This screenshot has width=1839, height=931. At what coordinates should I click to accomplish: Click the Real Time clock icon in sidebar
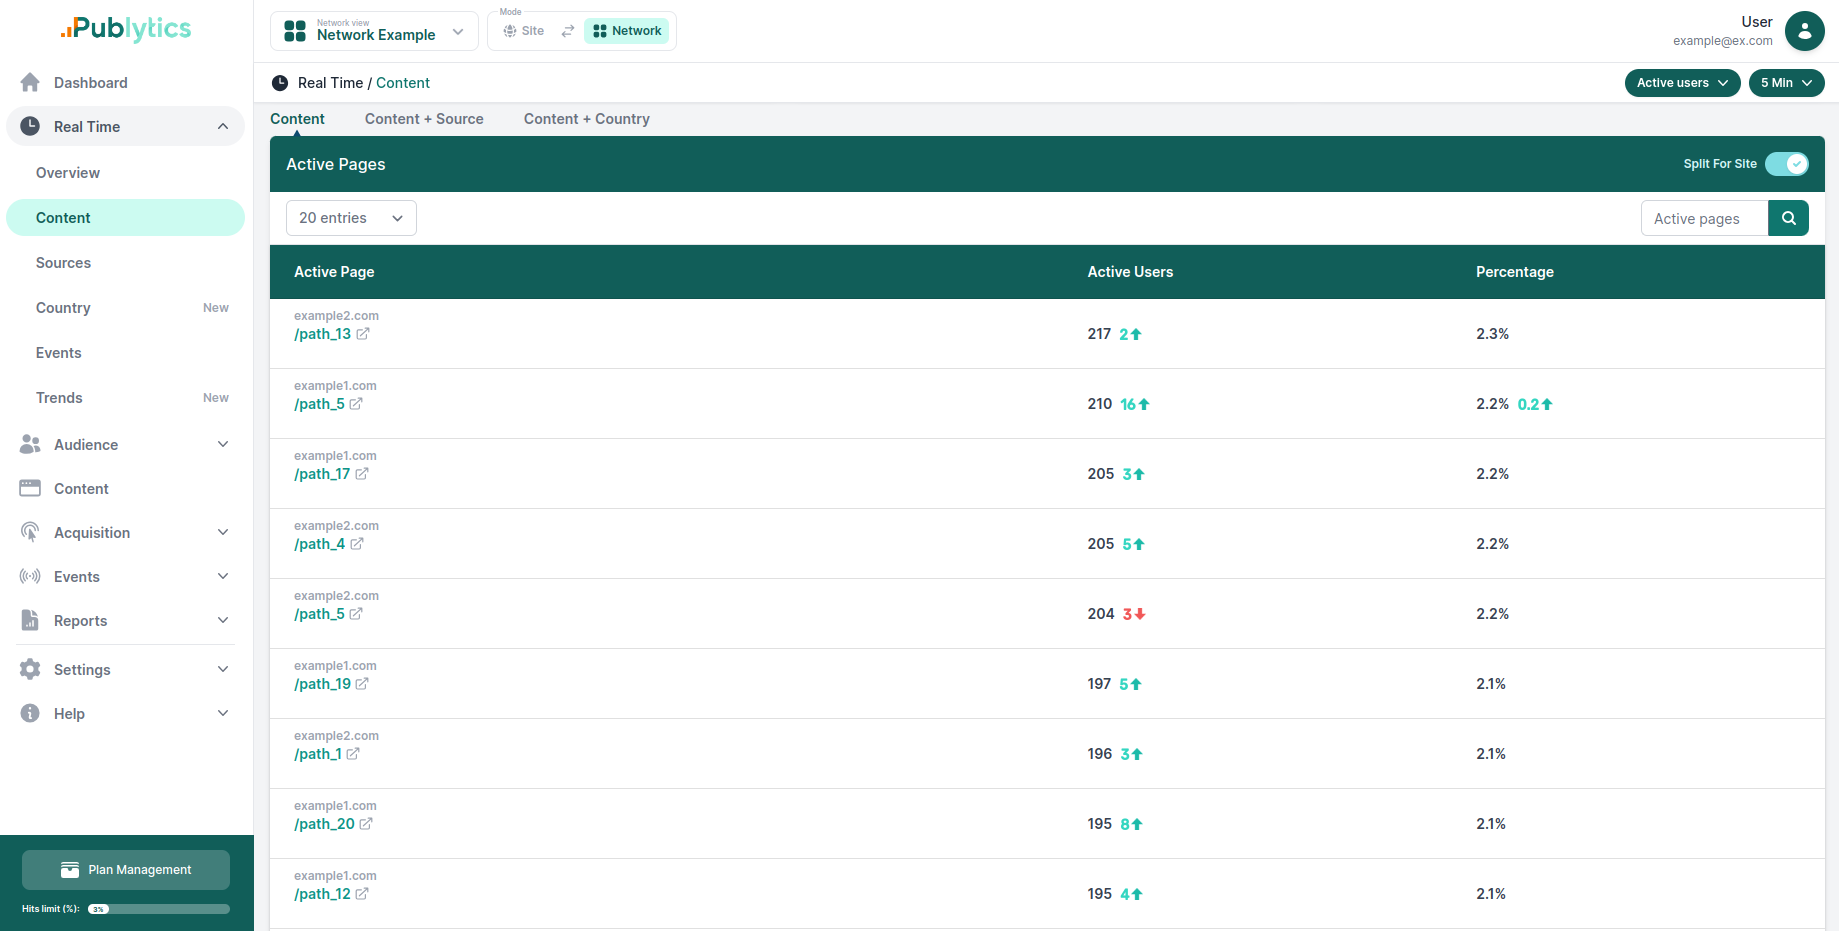tap(30, 126)
